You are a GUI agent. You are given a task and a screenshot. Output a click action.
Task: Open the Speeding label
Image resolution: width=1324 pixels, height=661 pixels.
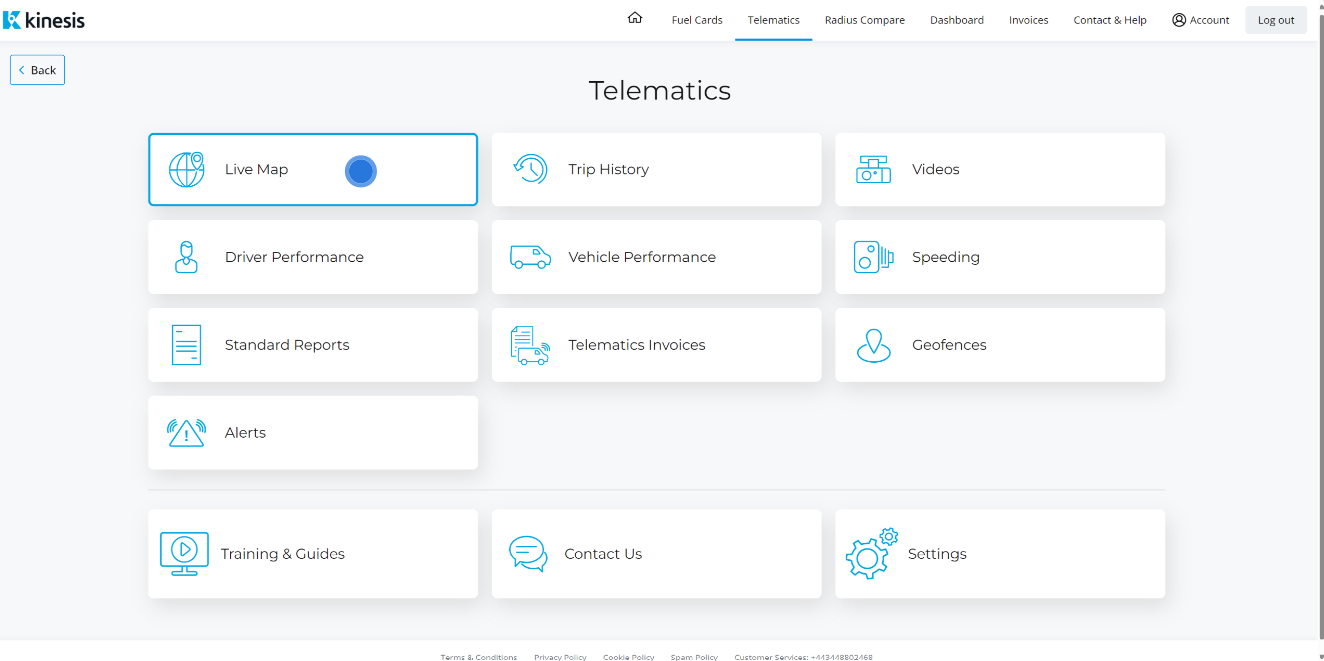tap(945, 257)
